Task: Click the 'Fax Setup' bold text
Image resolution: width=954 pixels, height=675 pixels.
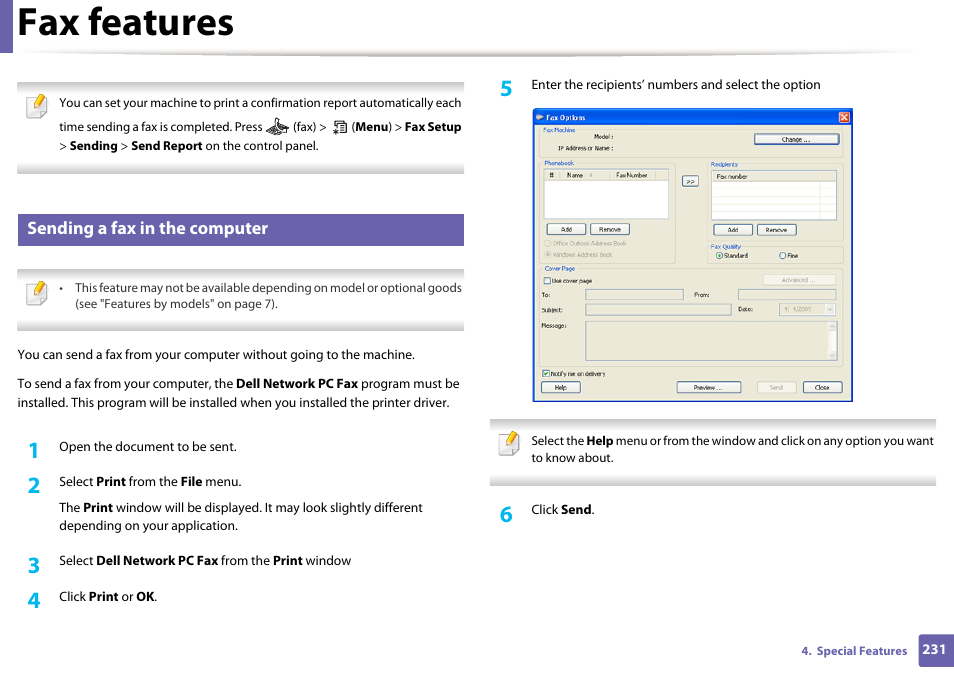Action: tap(433, 127)
